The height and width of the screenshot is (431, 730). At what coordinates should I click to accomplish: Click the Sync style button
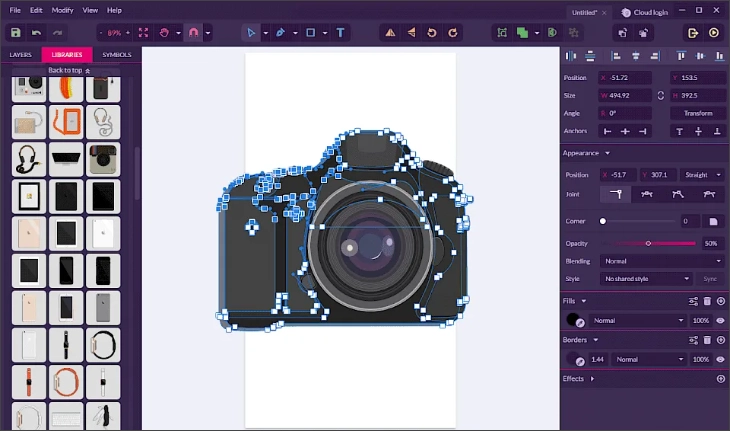[710, 279]
